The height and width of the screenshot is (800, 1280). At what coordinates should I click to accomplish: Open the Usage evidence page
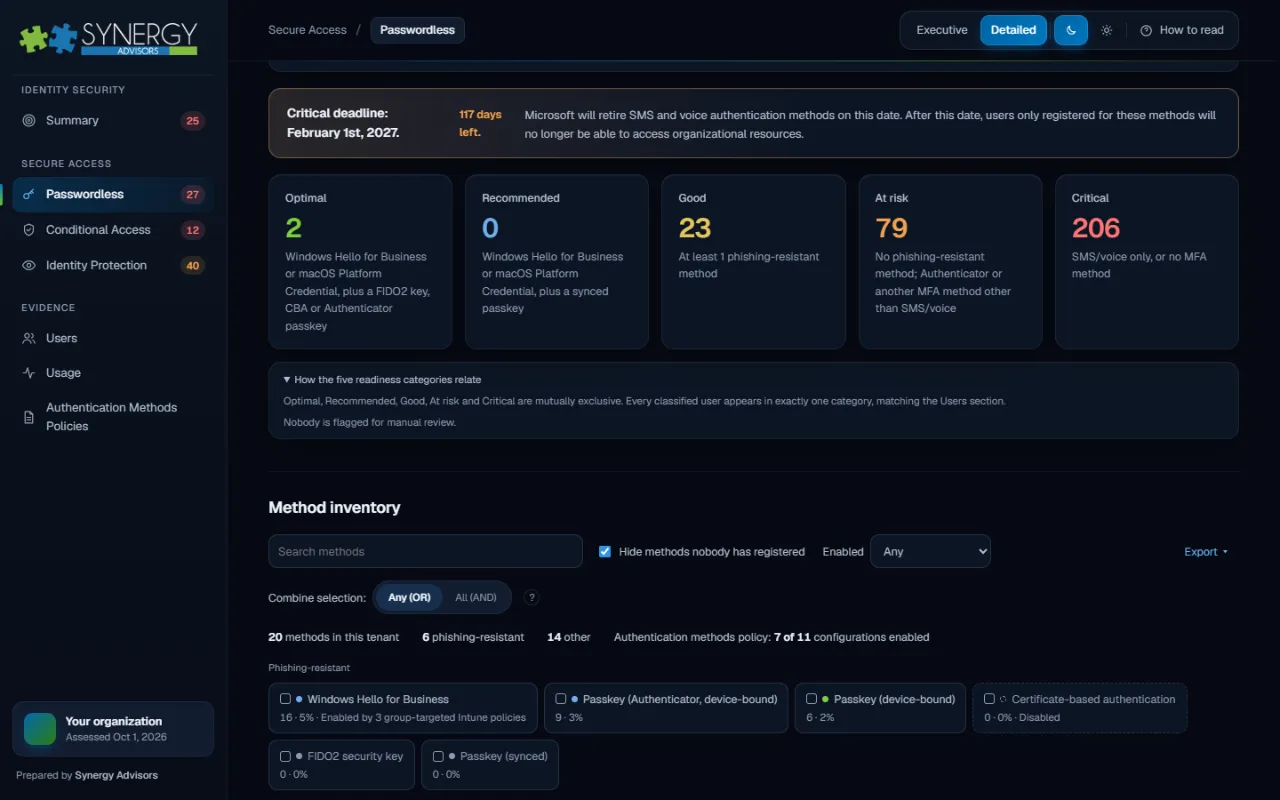113,373
